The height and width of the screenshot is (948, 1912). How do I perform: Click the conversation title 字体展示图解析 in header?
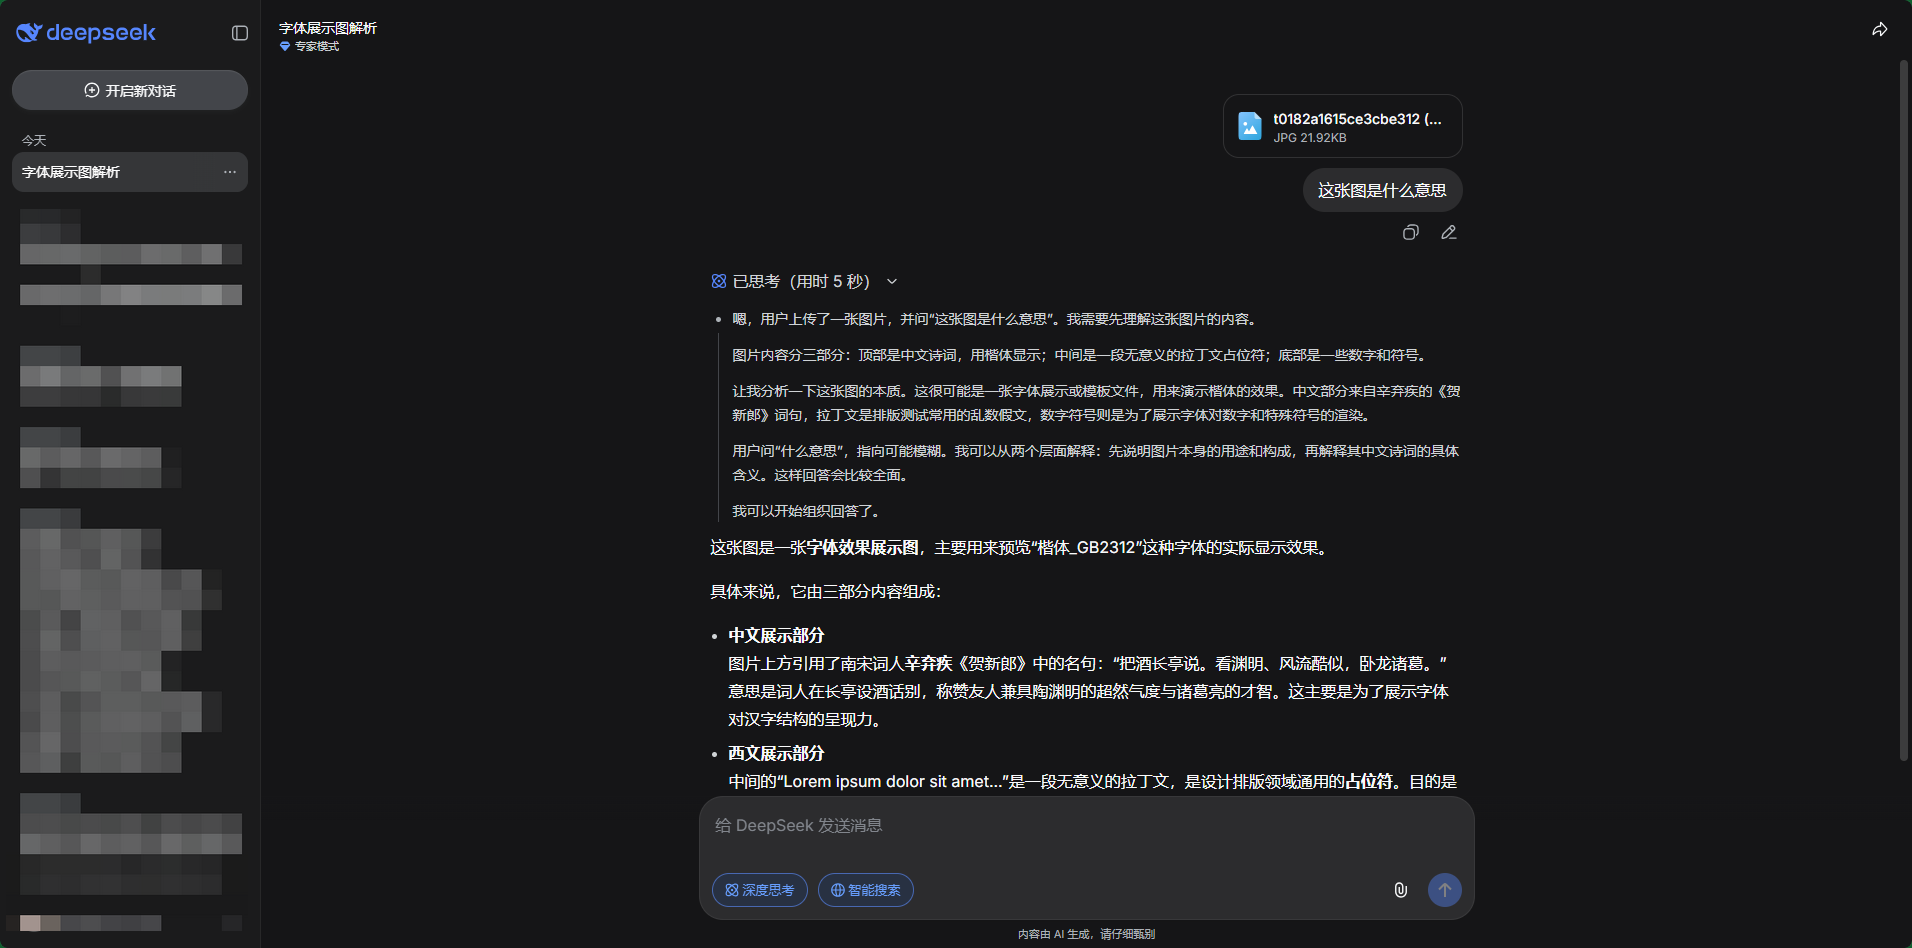tap(328, 28)
